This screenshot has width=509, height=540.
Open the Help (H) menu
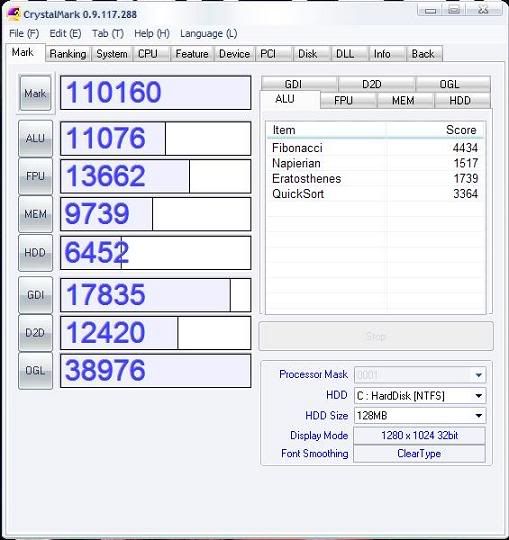[152, 33]
